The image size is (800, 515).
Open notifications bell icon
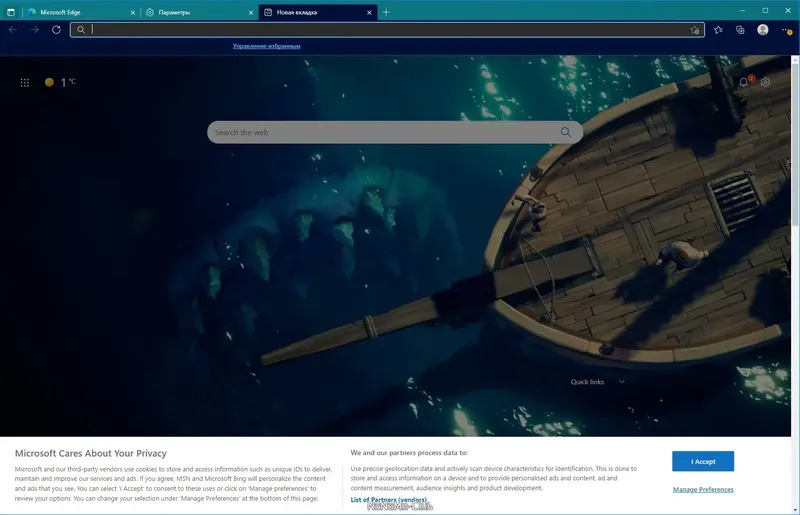click(x=744, y=82)
